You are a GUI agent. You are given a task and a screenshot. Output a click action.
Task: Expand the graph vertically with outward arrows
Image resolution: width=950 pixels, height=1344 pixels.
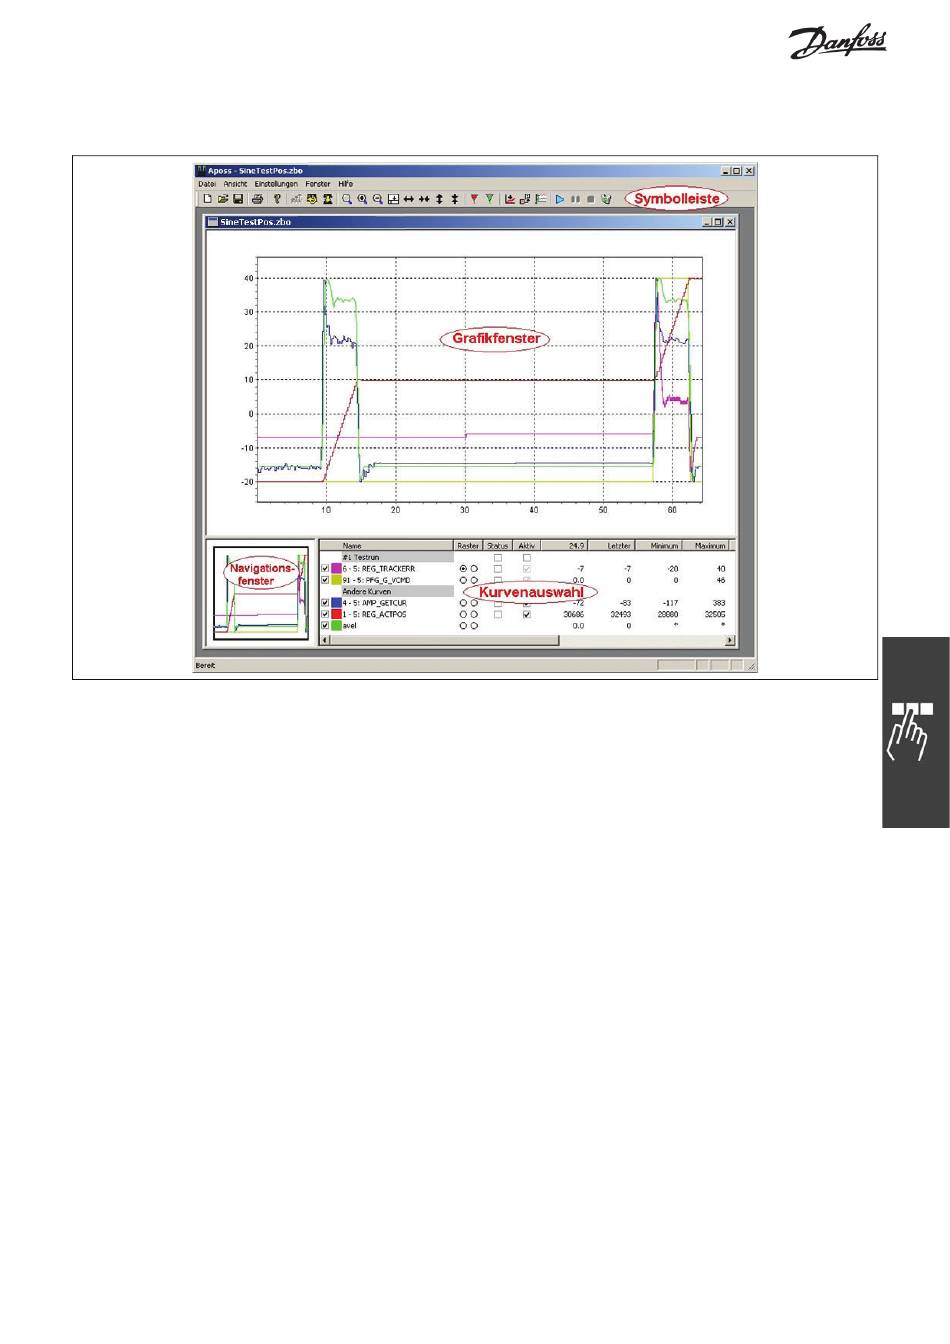(440, 199)
